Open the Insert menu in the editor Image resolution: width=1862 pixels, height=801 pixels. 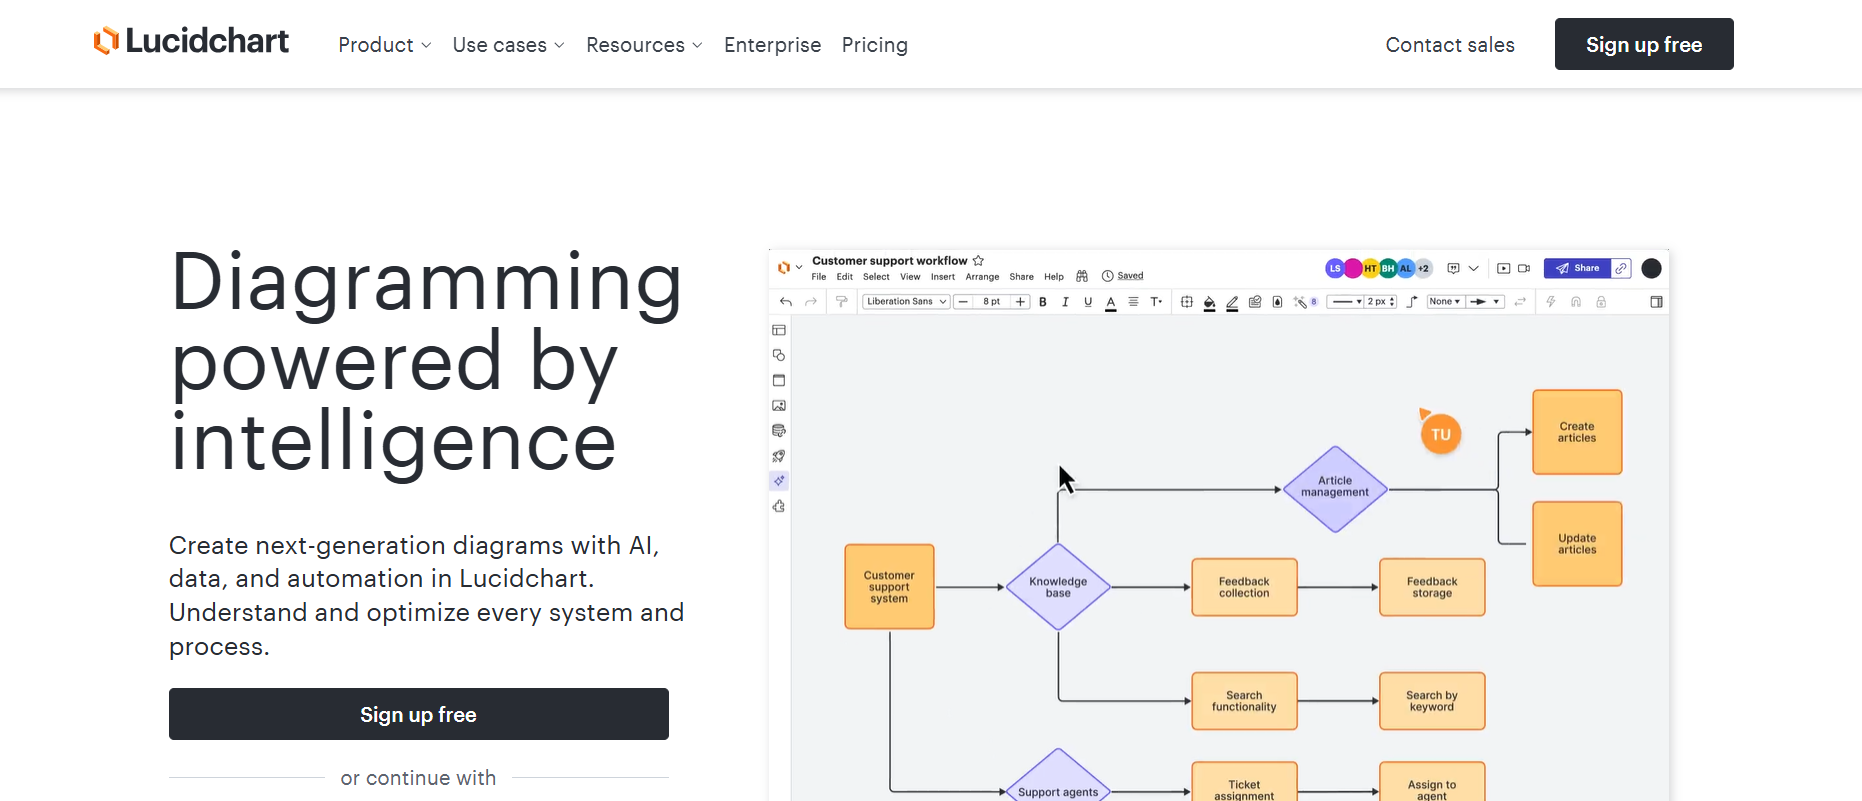tap(943, 277)
